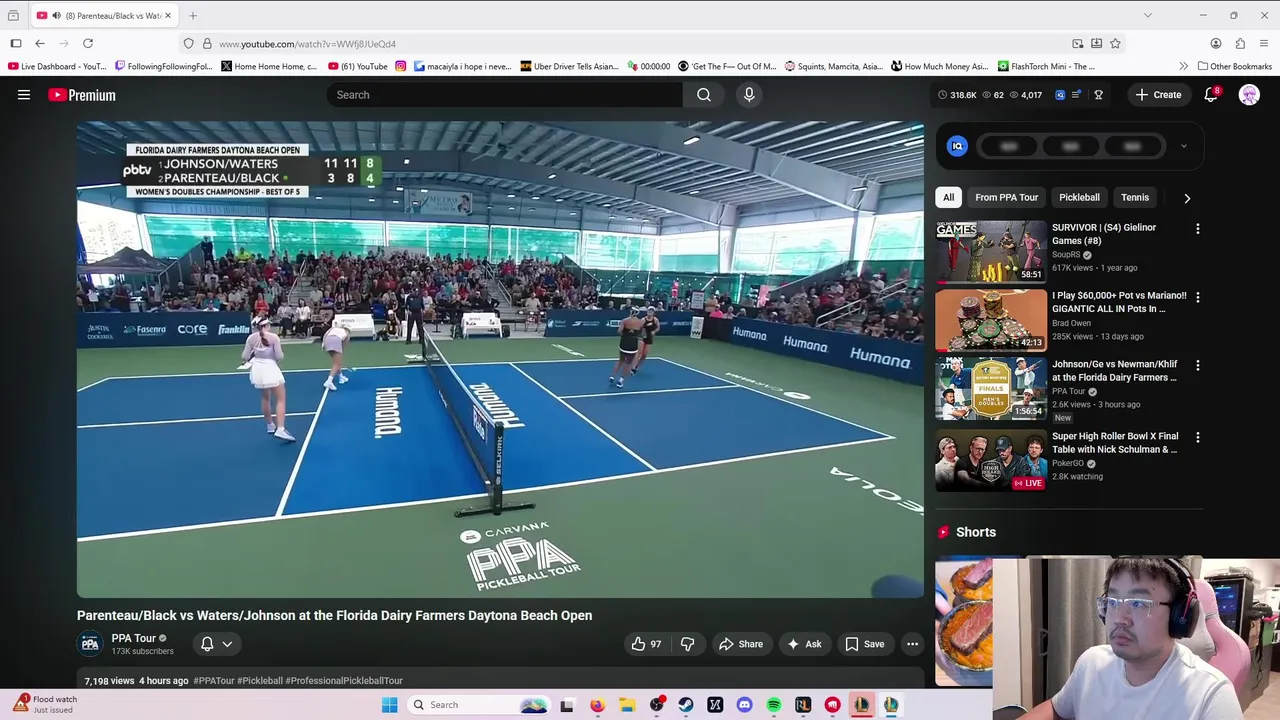Open browser extensions puzzle icon
This screenshot has width=1280, height=720.
(1240, 43)
